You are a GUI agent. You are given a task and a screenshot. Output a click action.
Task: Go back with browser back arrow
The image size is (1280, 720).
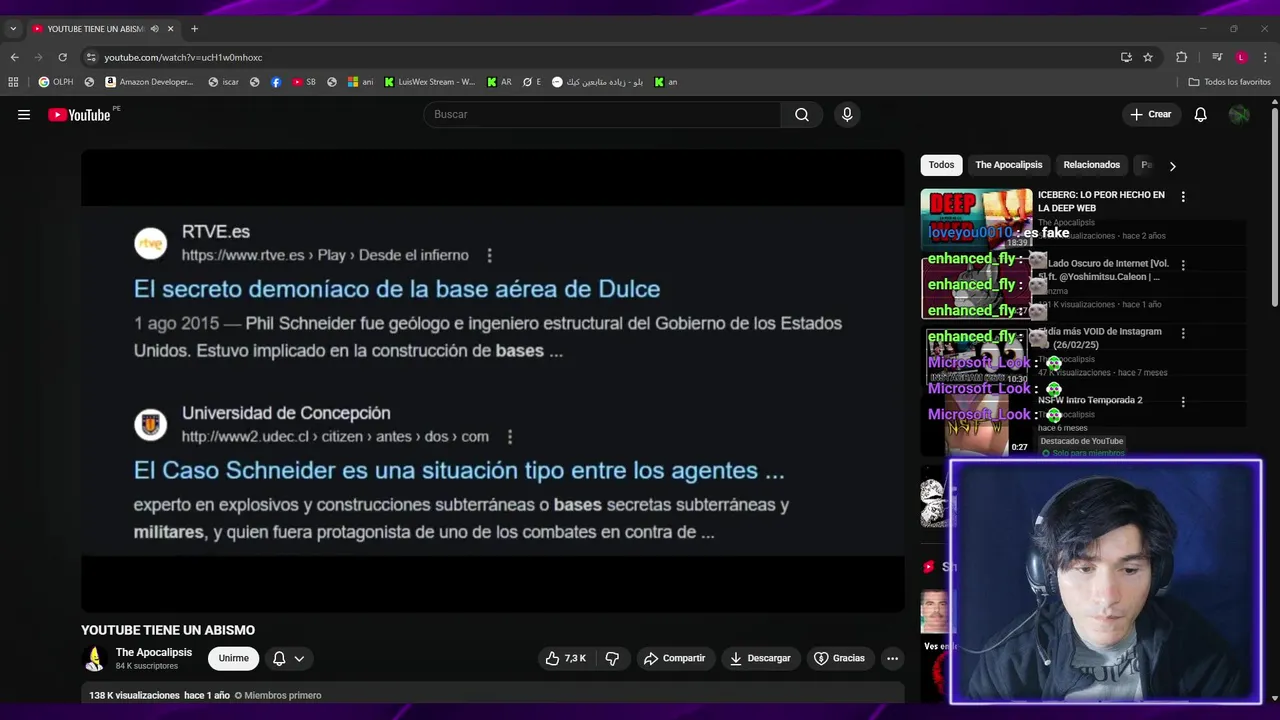pos(14,57)
